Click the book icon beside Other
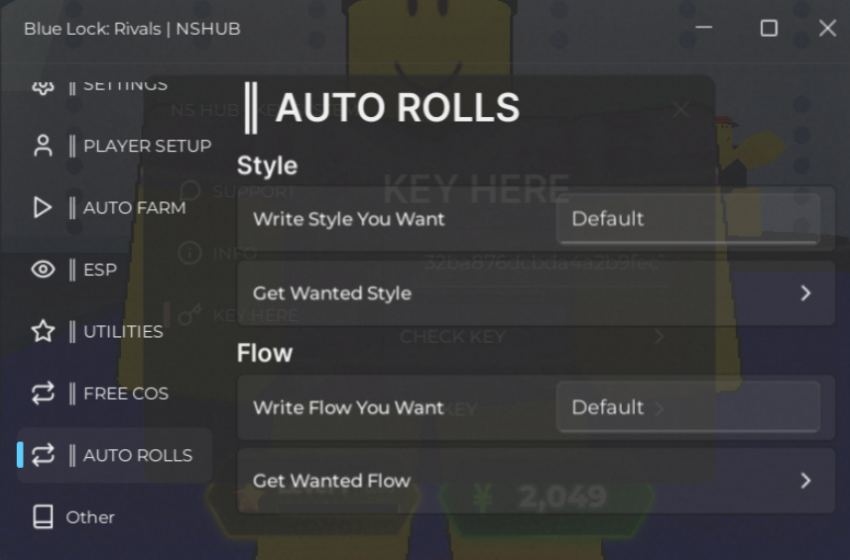This screenshot has width=850, height=560. tap(43, 517)
